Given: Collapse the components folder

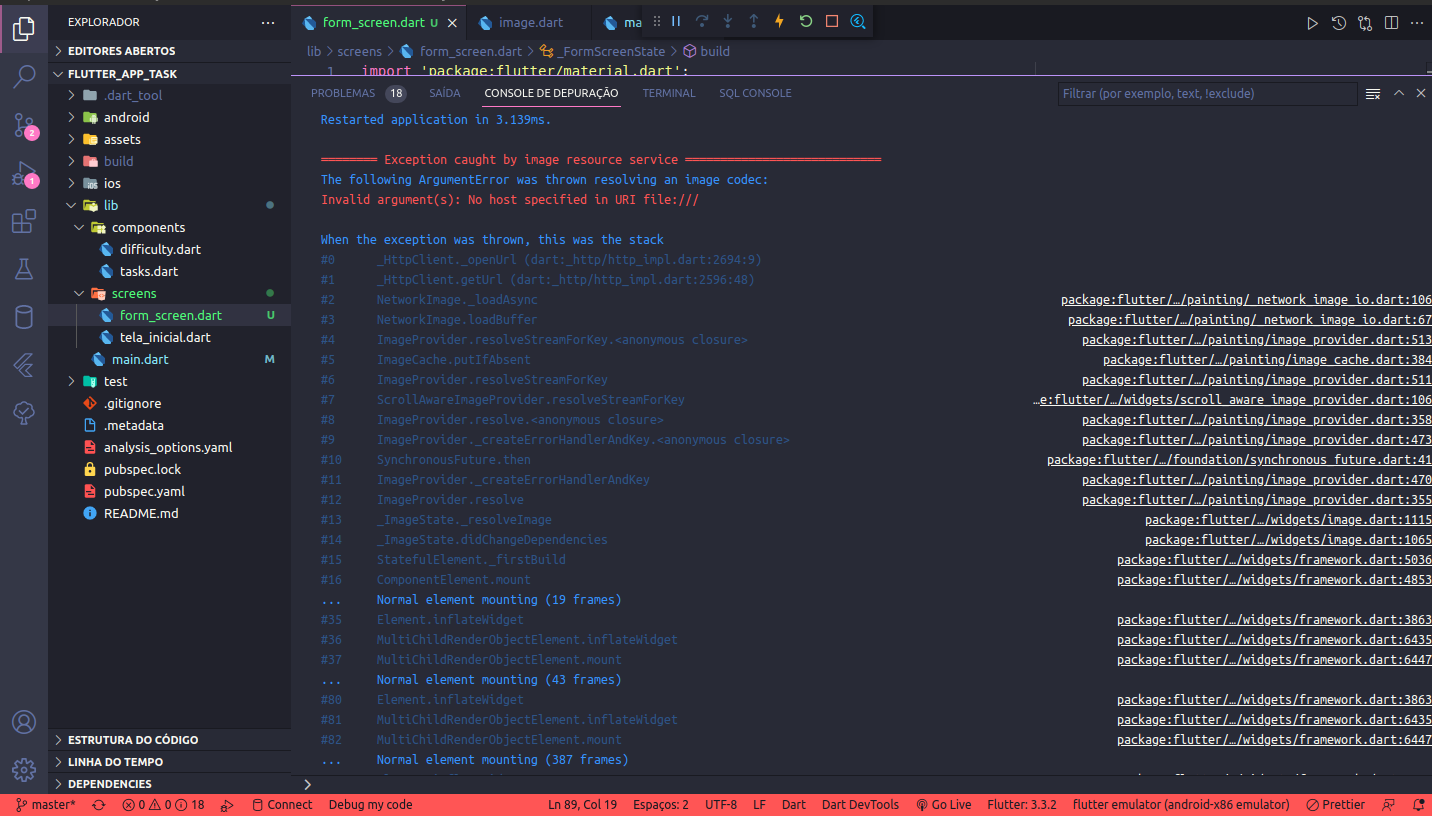Looking at the screenshot, I should (x=170, y=227).
